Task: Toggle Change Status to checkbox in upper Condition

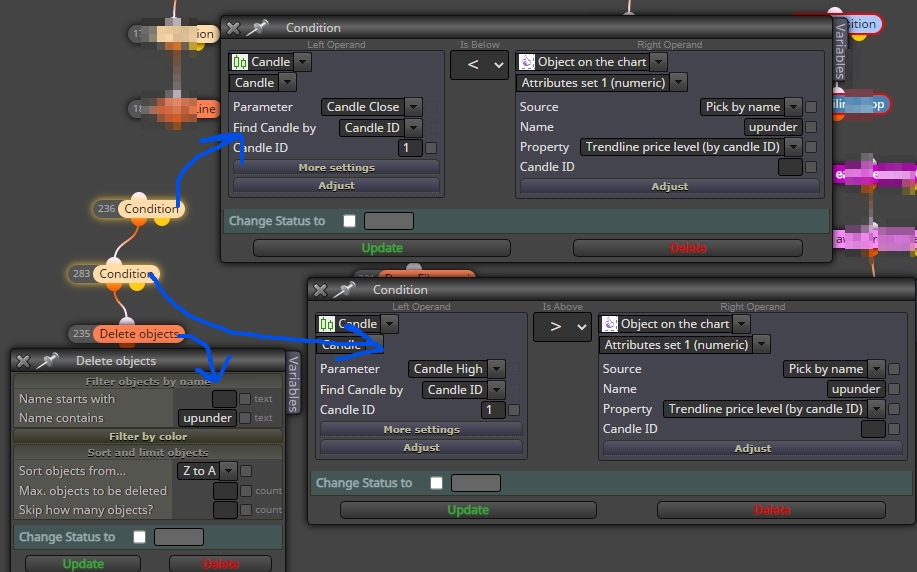Action: tap(349, 221)
